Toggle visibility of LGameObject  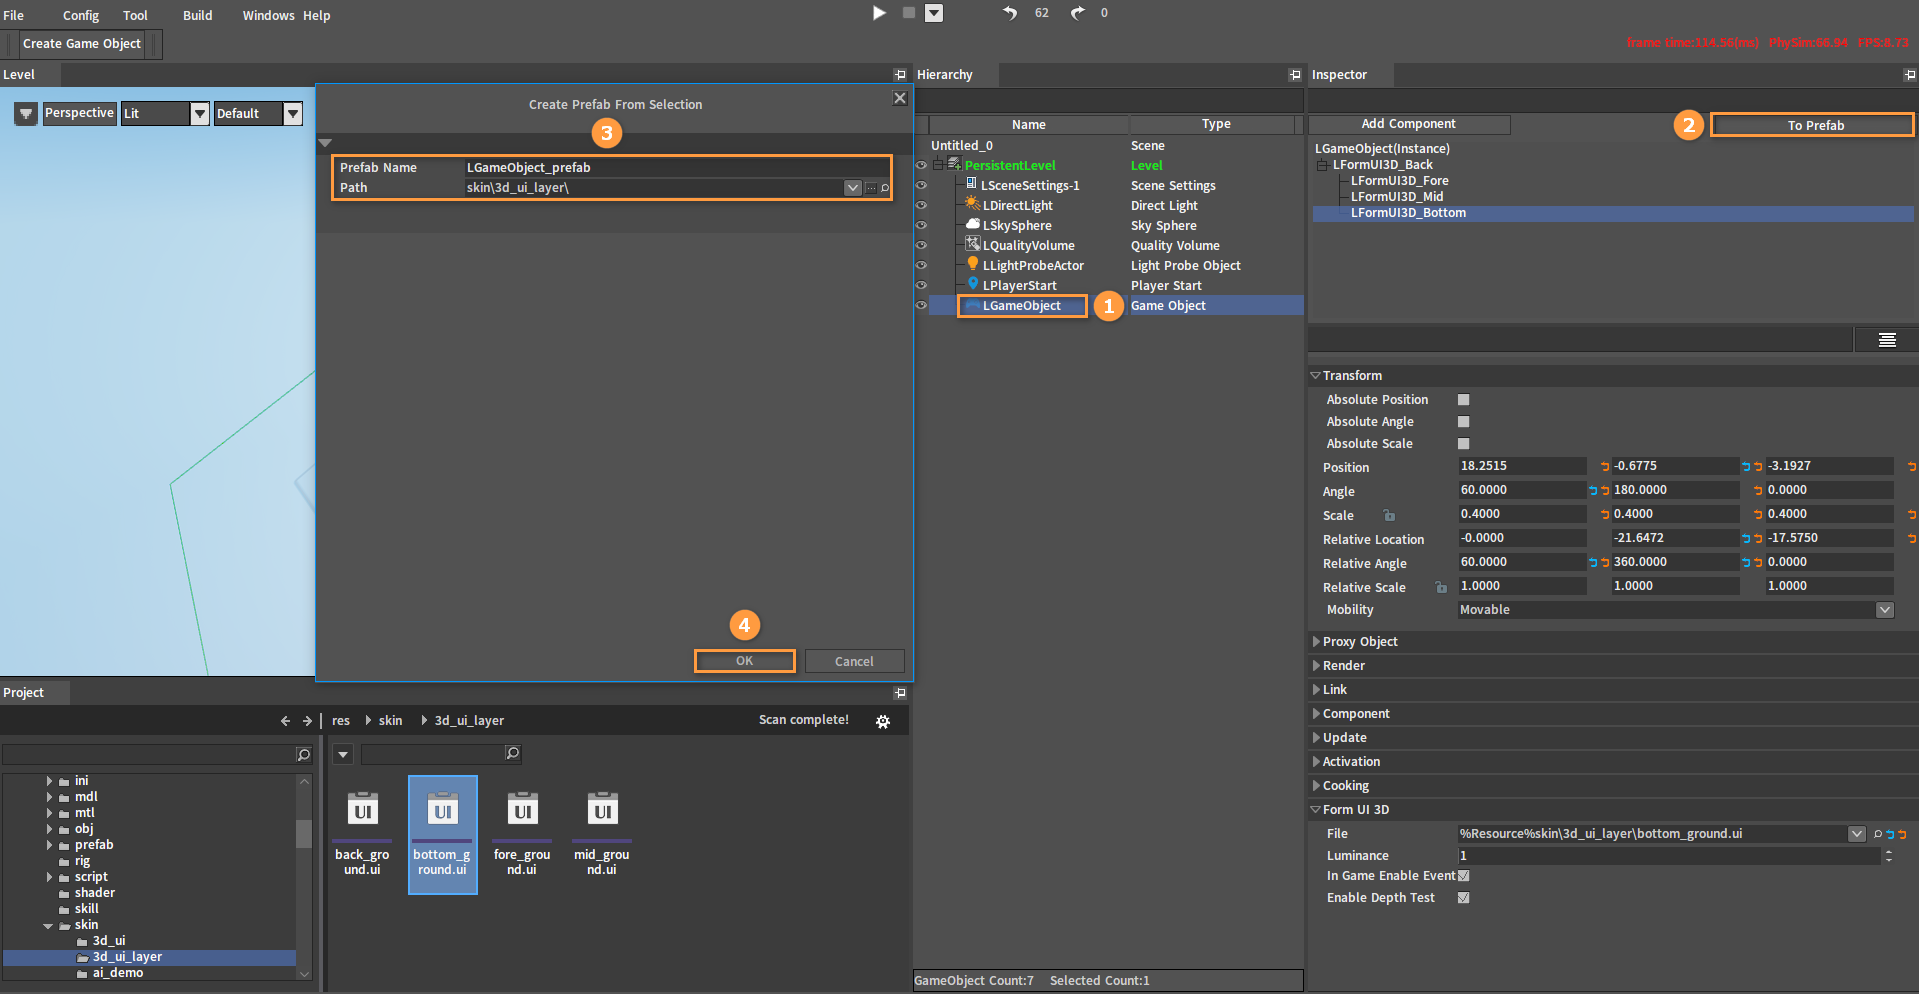click(x=921, y=305)
